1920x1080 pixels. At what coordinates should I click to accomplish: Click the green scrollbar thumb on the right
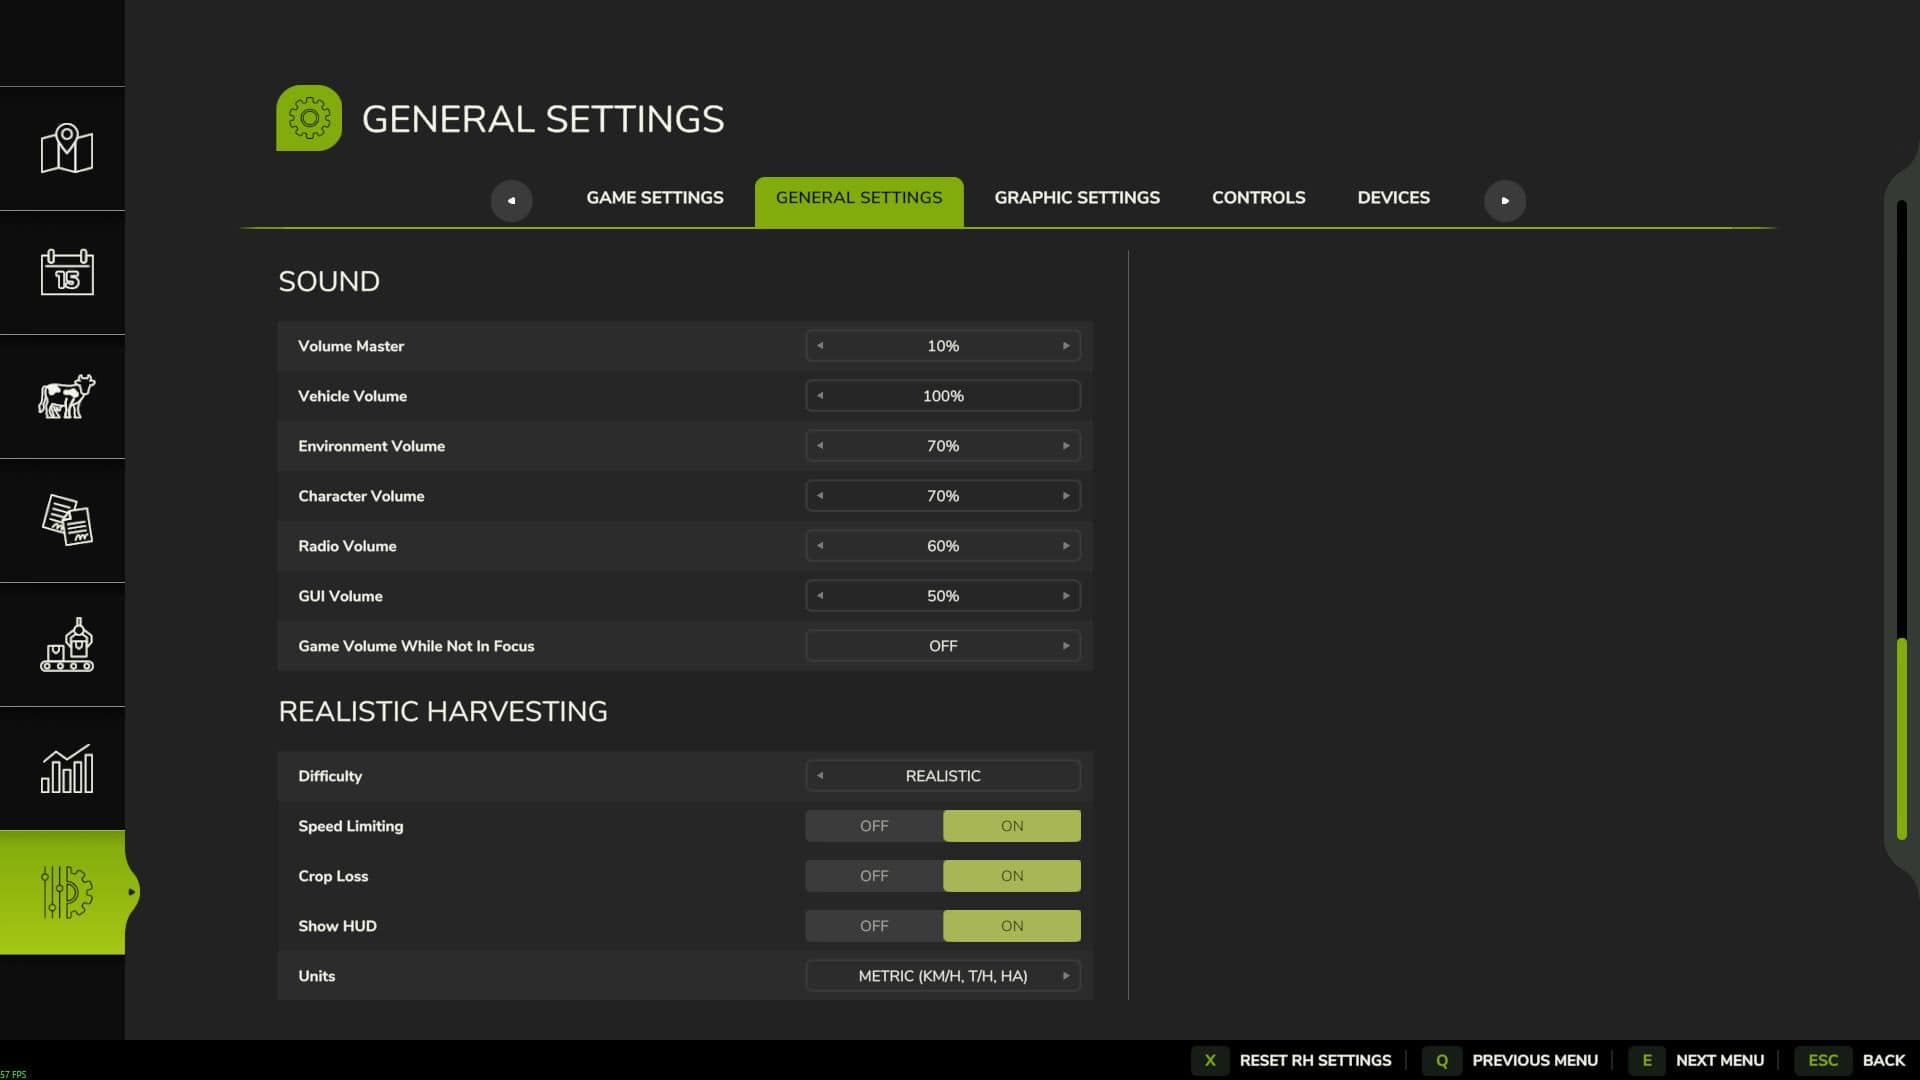click(x=1901, y=738)
